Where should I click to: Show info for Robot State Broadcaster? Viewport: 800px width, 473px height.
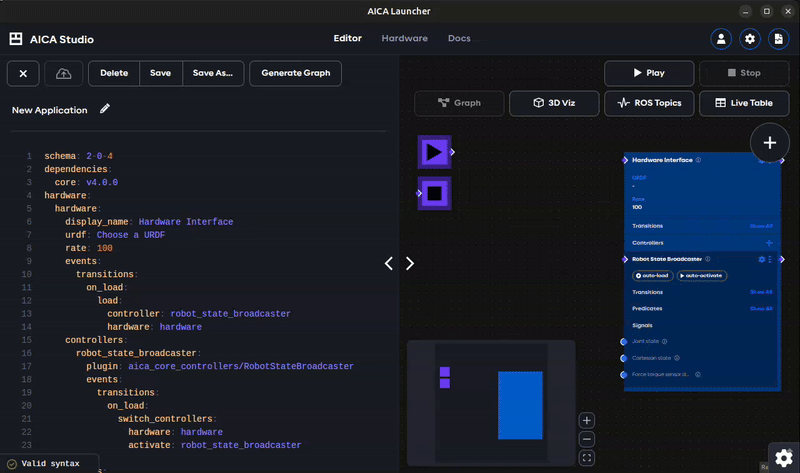click(x=708, y=259)
